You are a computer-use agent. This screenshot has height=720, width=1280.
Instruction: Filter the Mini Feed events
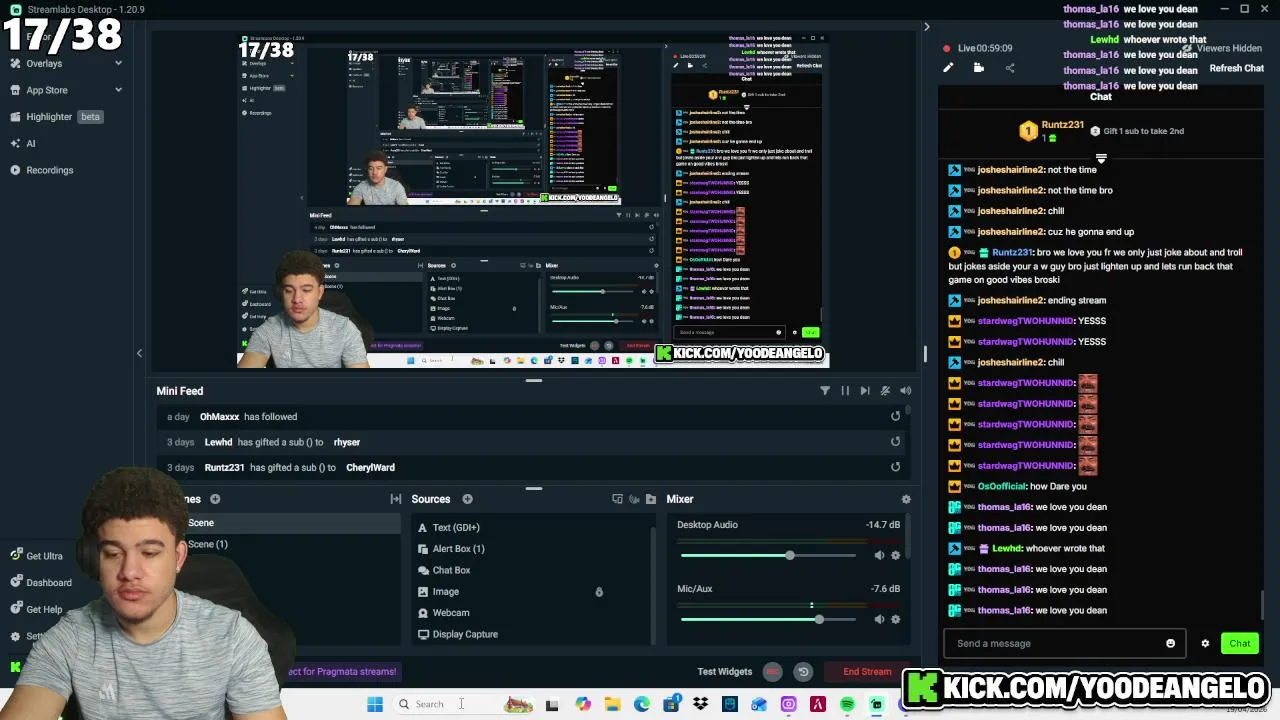825,391
